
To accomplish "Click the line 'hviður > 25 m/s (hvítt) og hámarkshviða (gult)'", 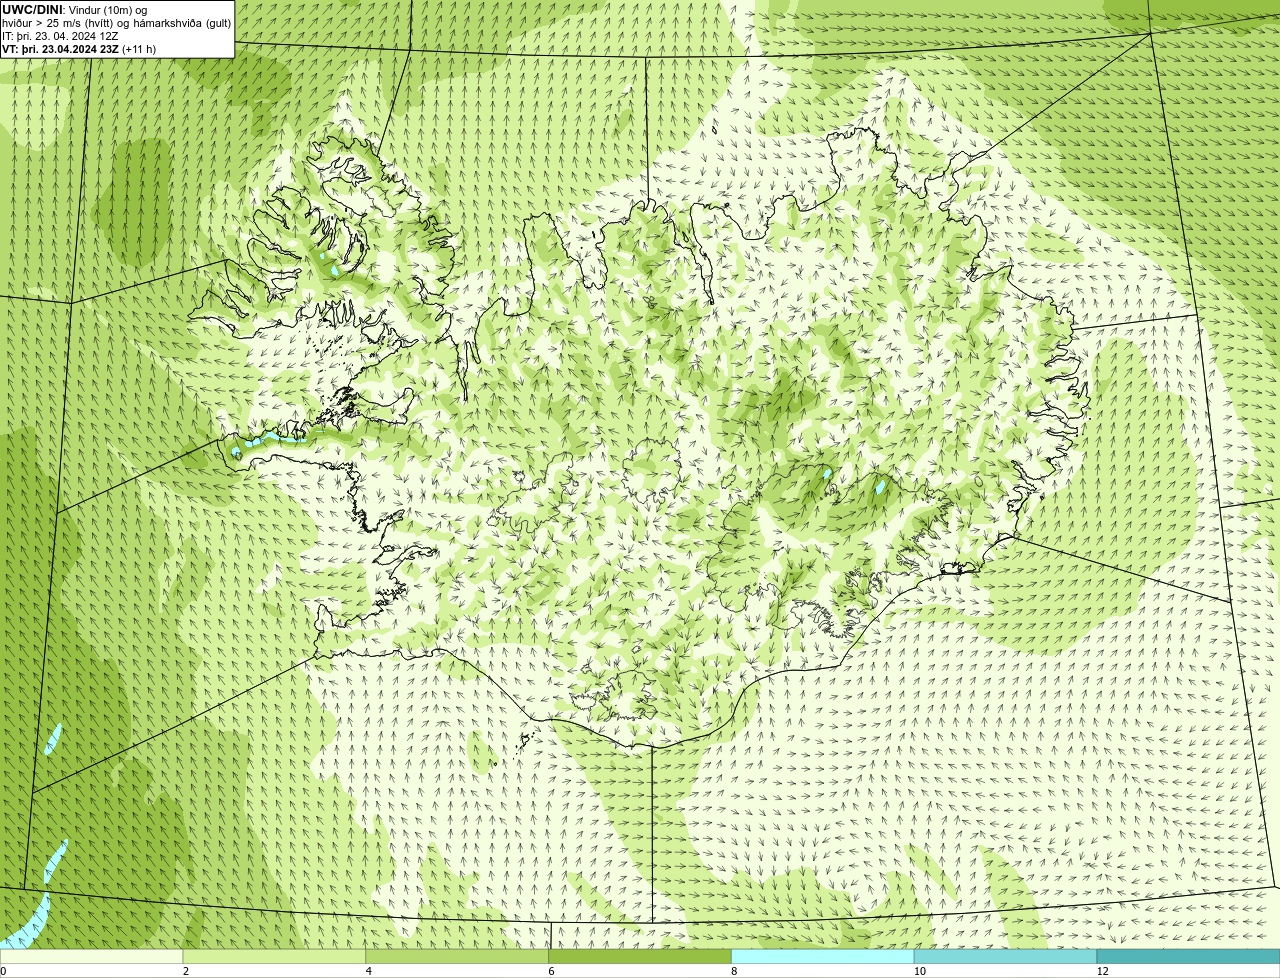I will tap(116, 22).
